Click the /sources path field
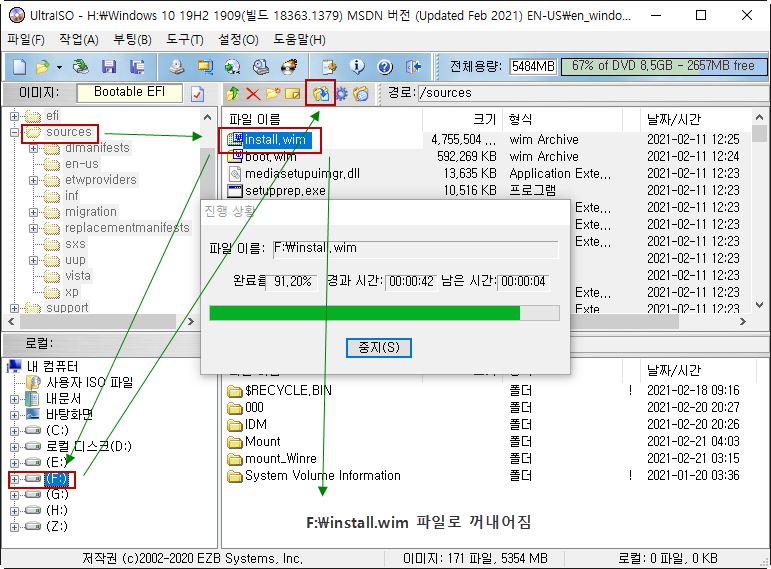This screenshot has width=771, height=569. (593, 93)
